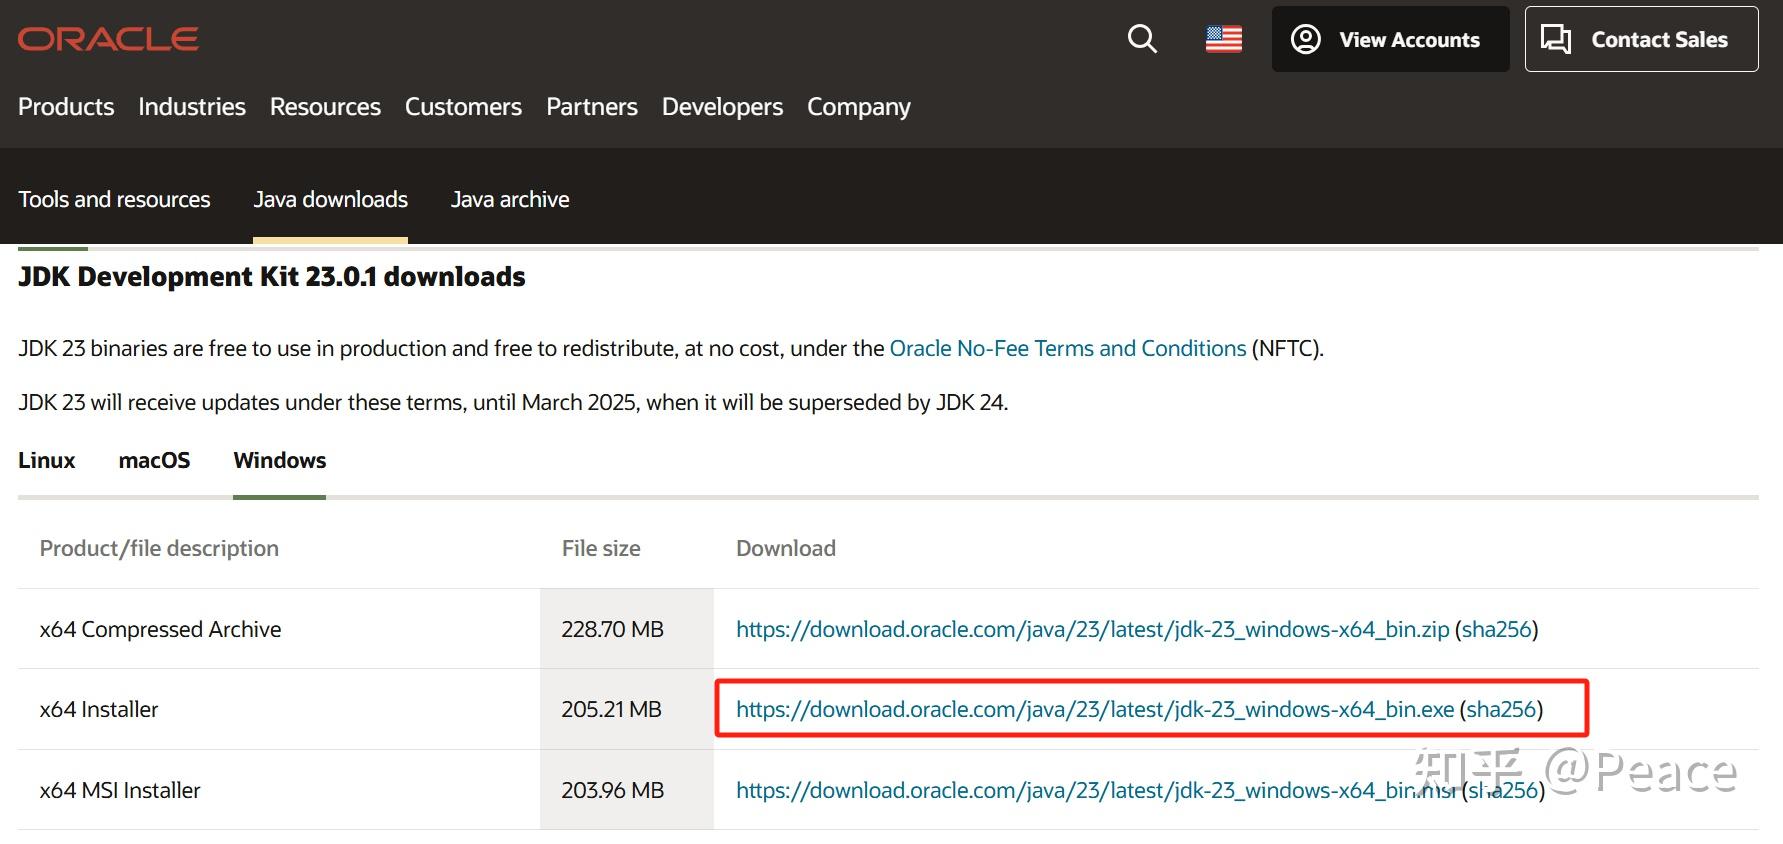Click the View Accounts user icon
The image size is (1783, 844).
1305,39
